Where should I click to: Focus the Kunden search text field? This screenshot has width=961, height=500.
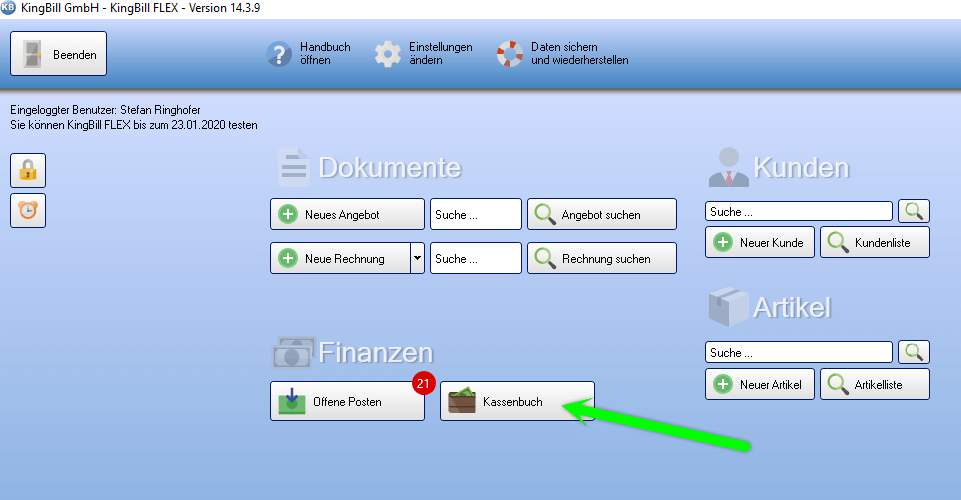pyautogui.click(x=798, y=211)
